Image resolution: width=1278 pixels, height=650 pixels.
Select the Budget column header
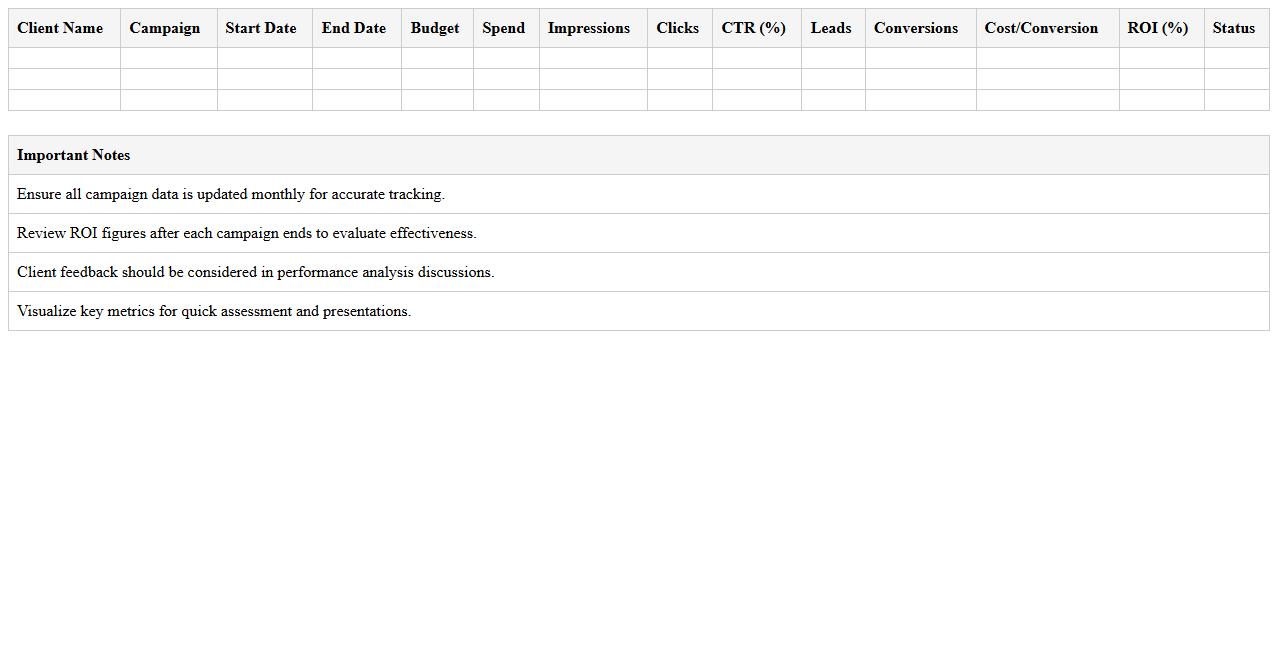pyautogui.click(x=434, y=28)
